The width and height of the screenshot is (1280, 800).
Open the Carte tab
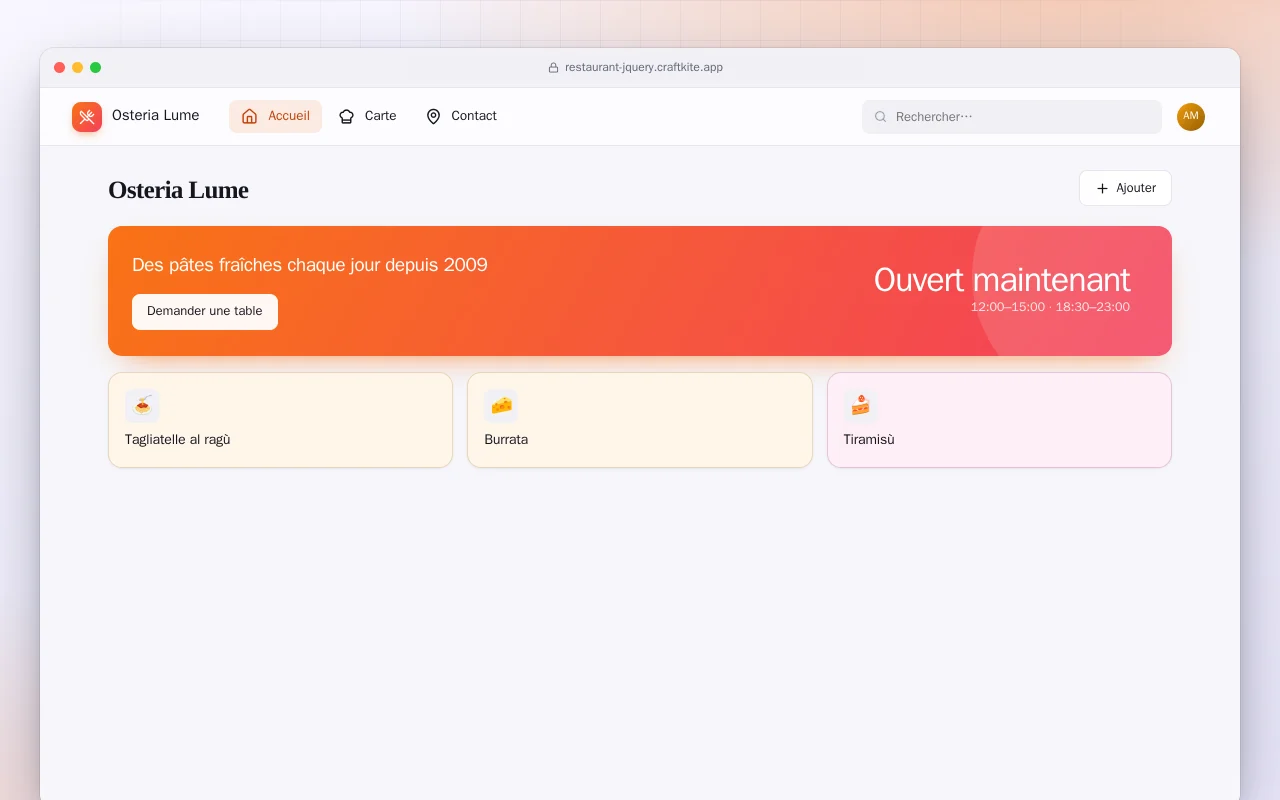367,116
